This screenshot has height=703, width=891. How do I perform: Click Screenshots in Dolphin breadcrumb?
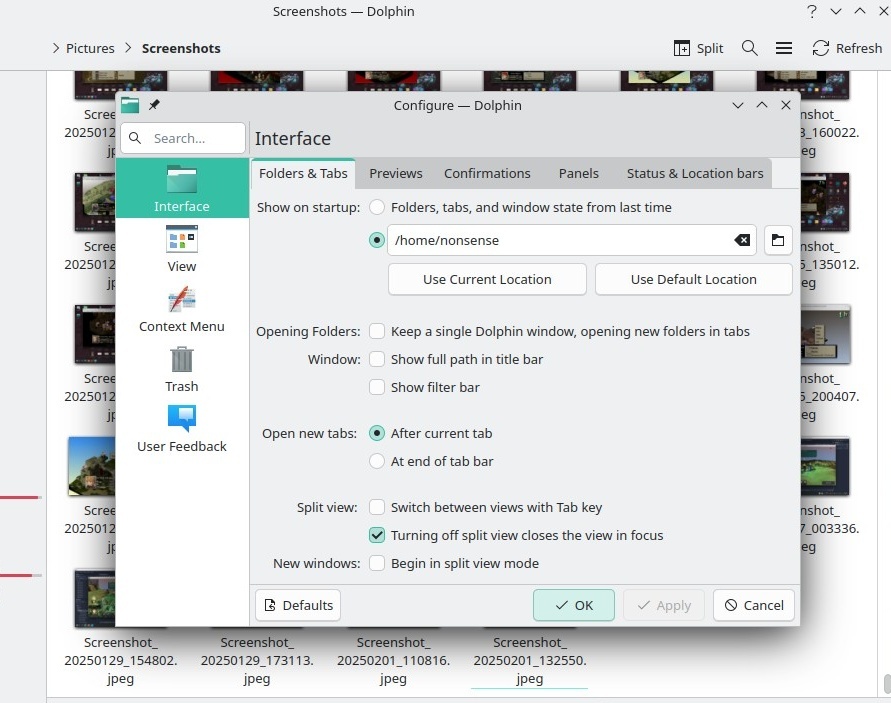point(181,48)
